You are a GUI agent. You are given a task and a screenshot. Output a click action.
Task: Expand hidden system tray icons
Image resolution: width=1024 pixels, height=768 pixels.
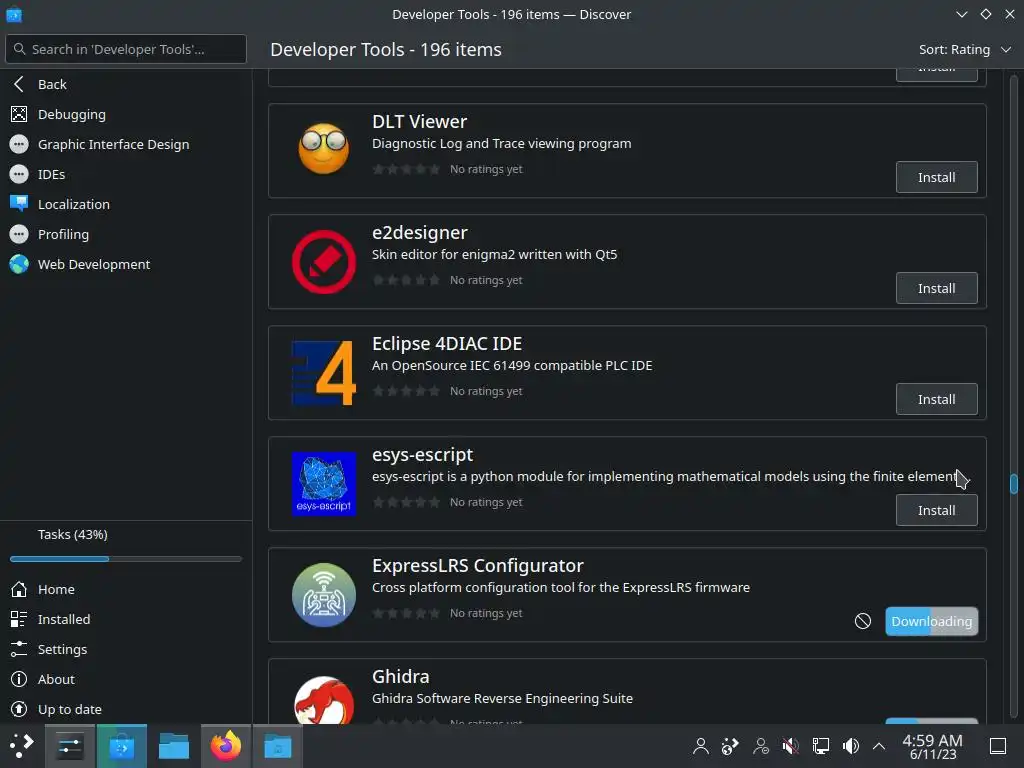pos(879,746)
